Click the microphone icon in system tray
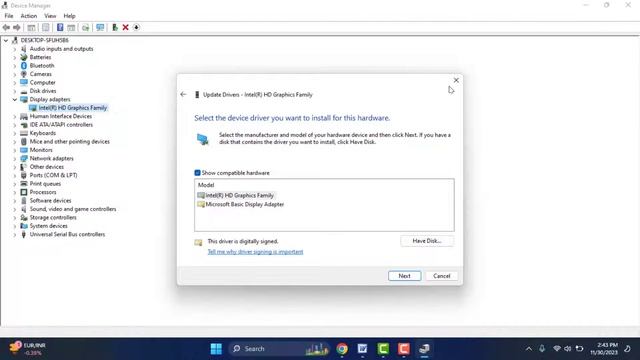This screenshot has height=360, width=640. pos(542,349)
